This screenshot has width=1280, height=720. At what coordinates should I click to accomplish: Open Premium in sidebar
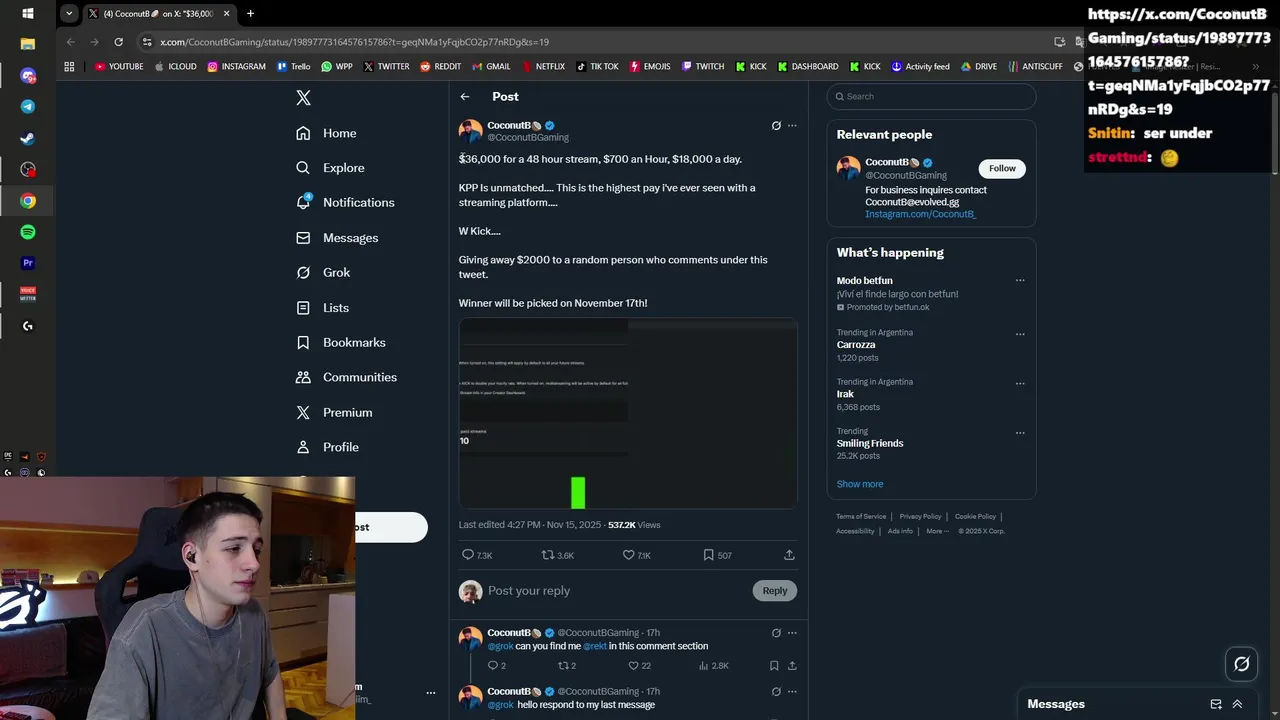pos(334,412)
